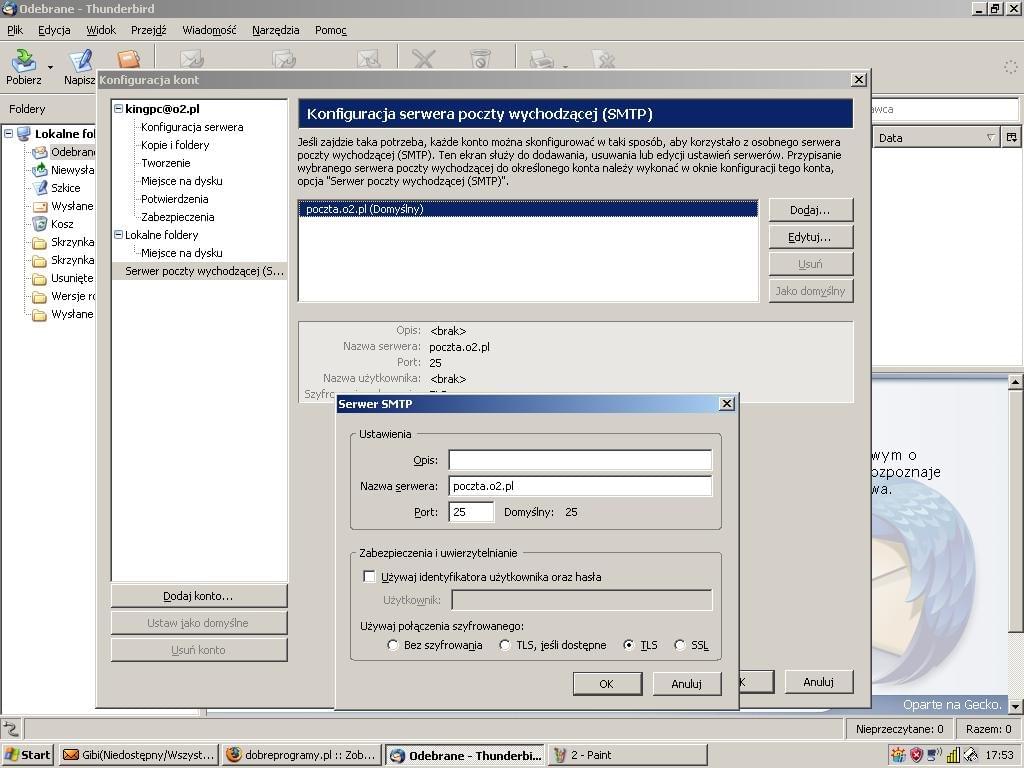
Task: Click the Edytuj... button
Action: click(810, 237)
